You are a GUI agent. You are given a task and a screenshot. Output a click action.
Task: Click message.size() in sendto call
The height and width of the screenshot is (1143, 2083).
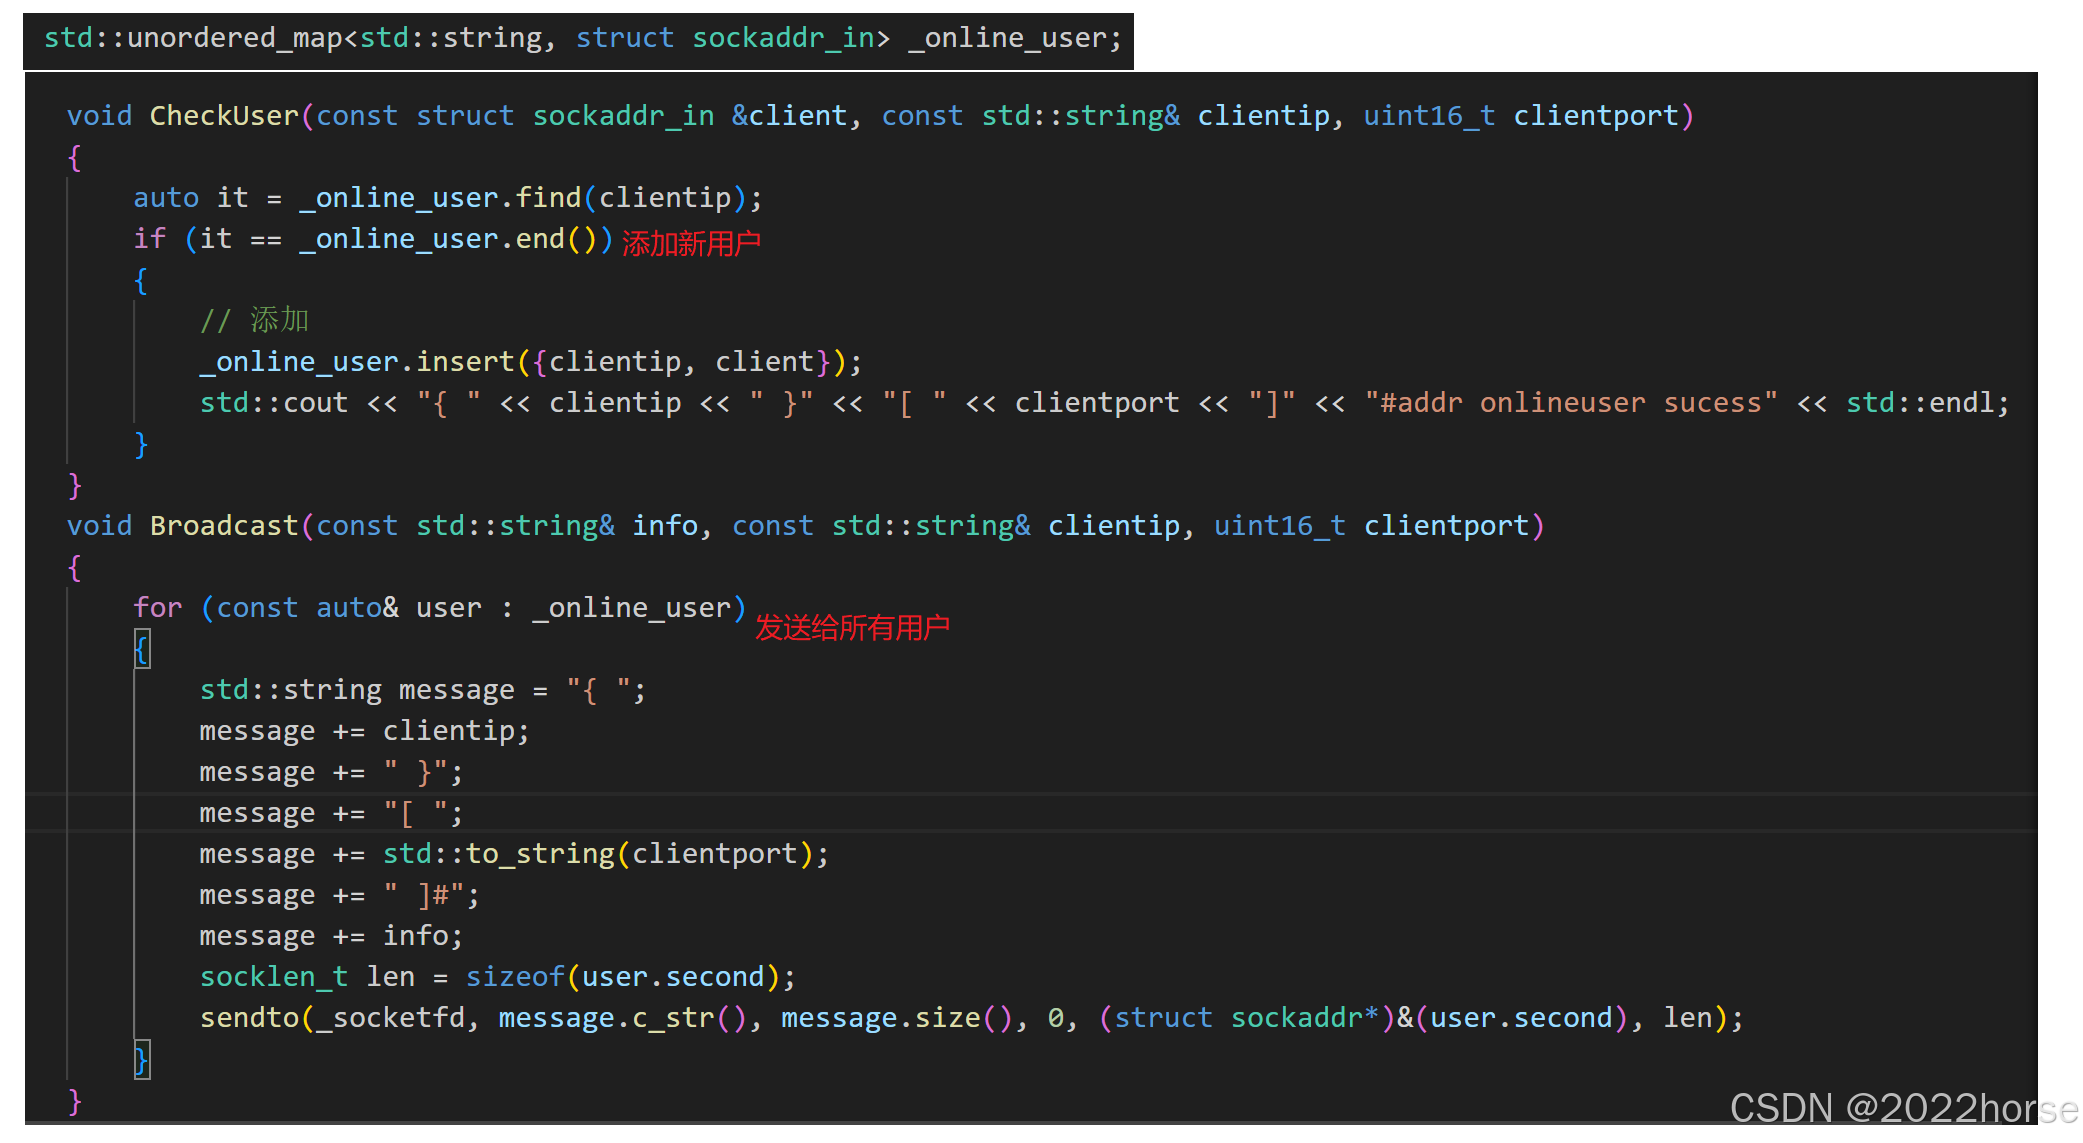pyautogui.click(x=896, y=1018)
